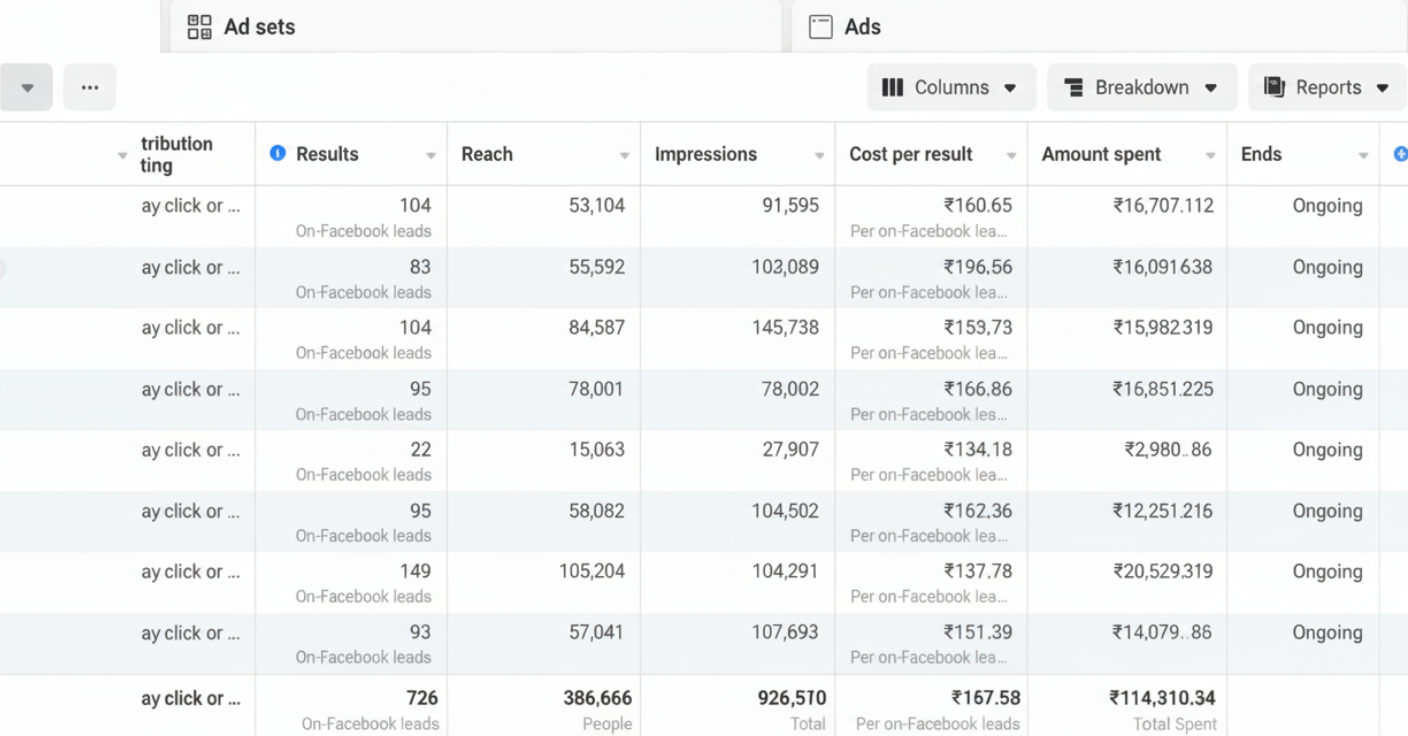This screenshot has height=736, width=1408.
Task: Click the Breakdown stacked-lines icon
Action: point(1074,88)
